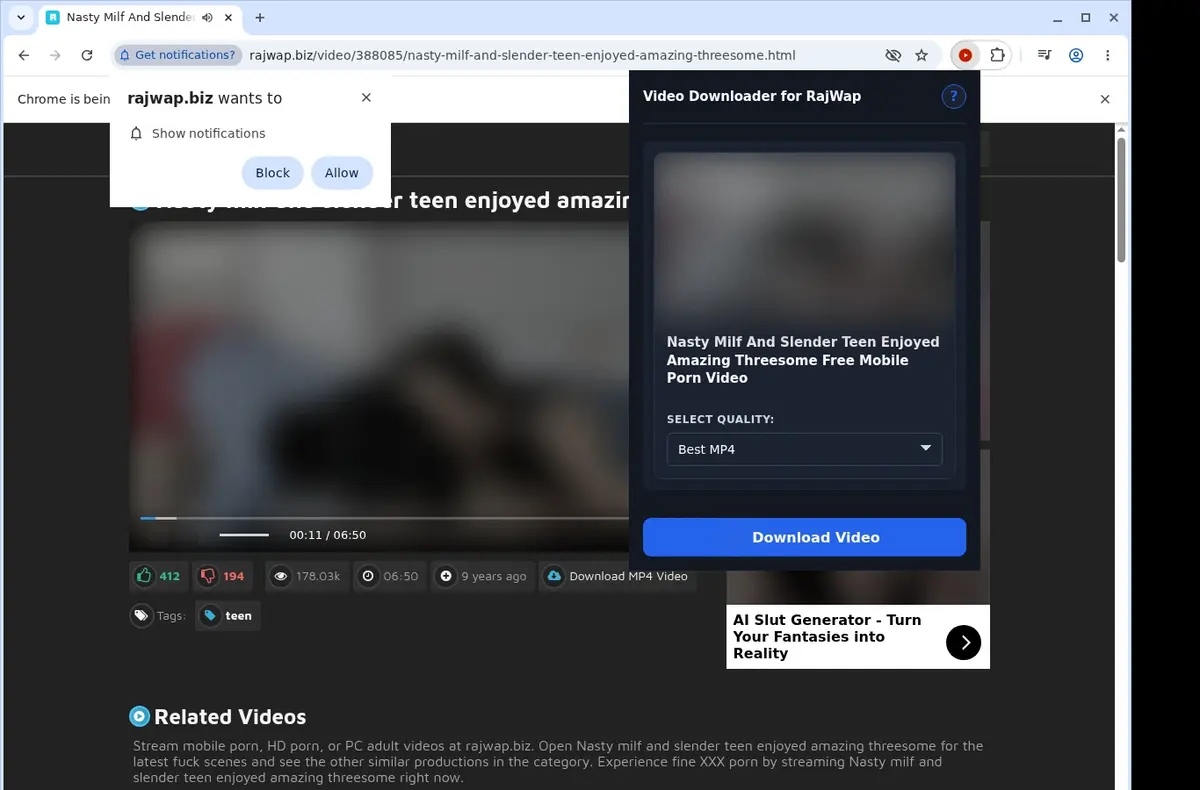Dislike the video with thumbs-down 194

[x=222, y=576]
